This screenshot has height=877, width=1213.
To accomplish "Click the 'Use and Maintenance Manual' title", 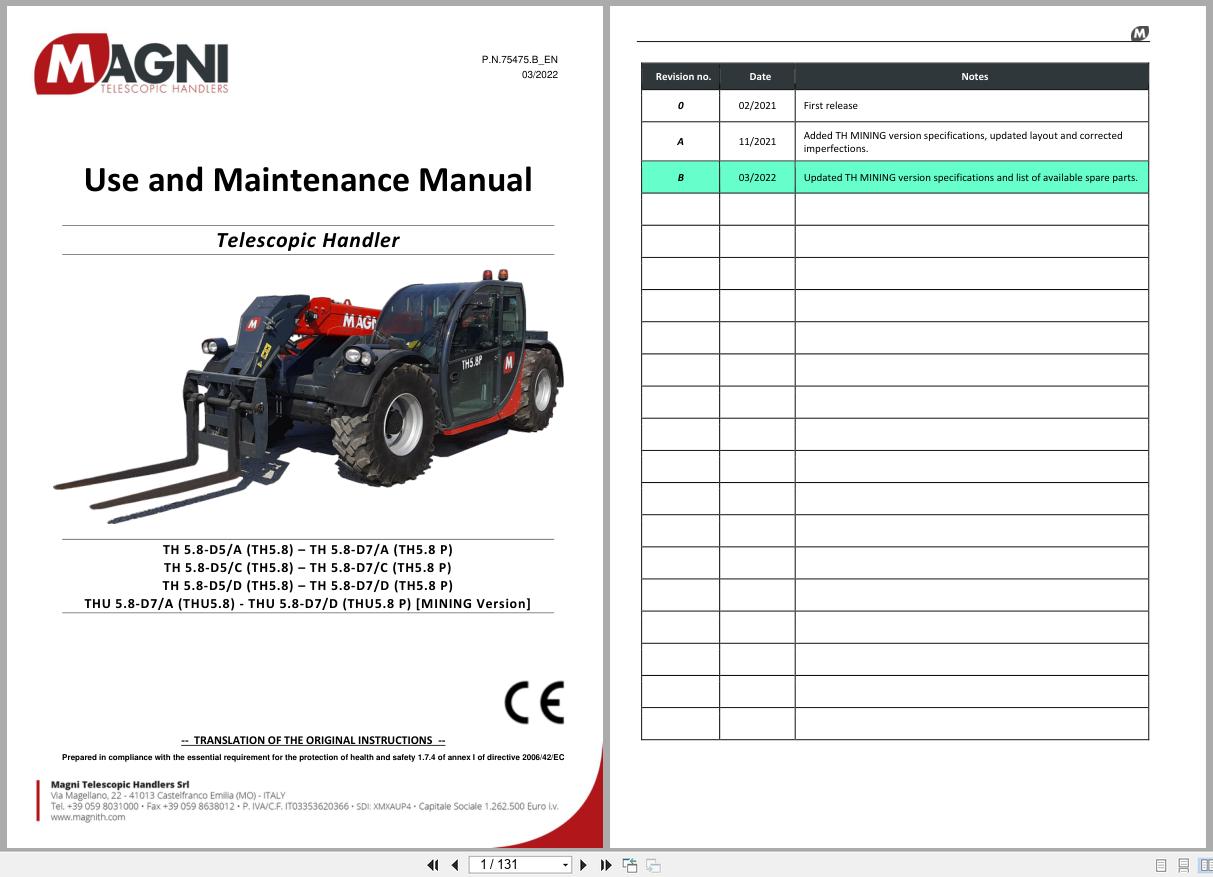I will (308, 180).
